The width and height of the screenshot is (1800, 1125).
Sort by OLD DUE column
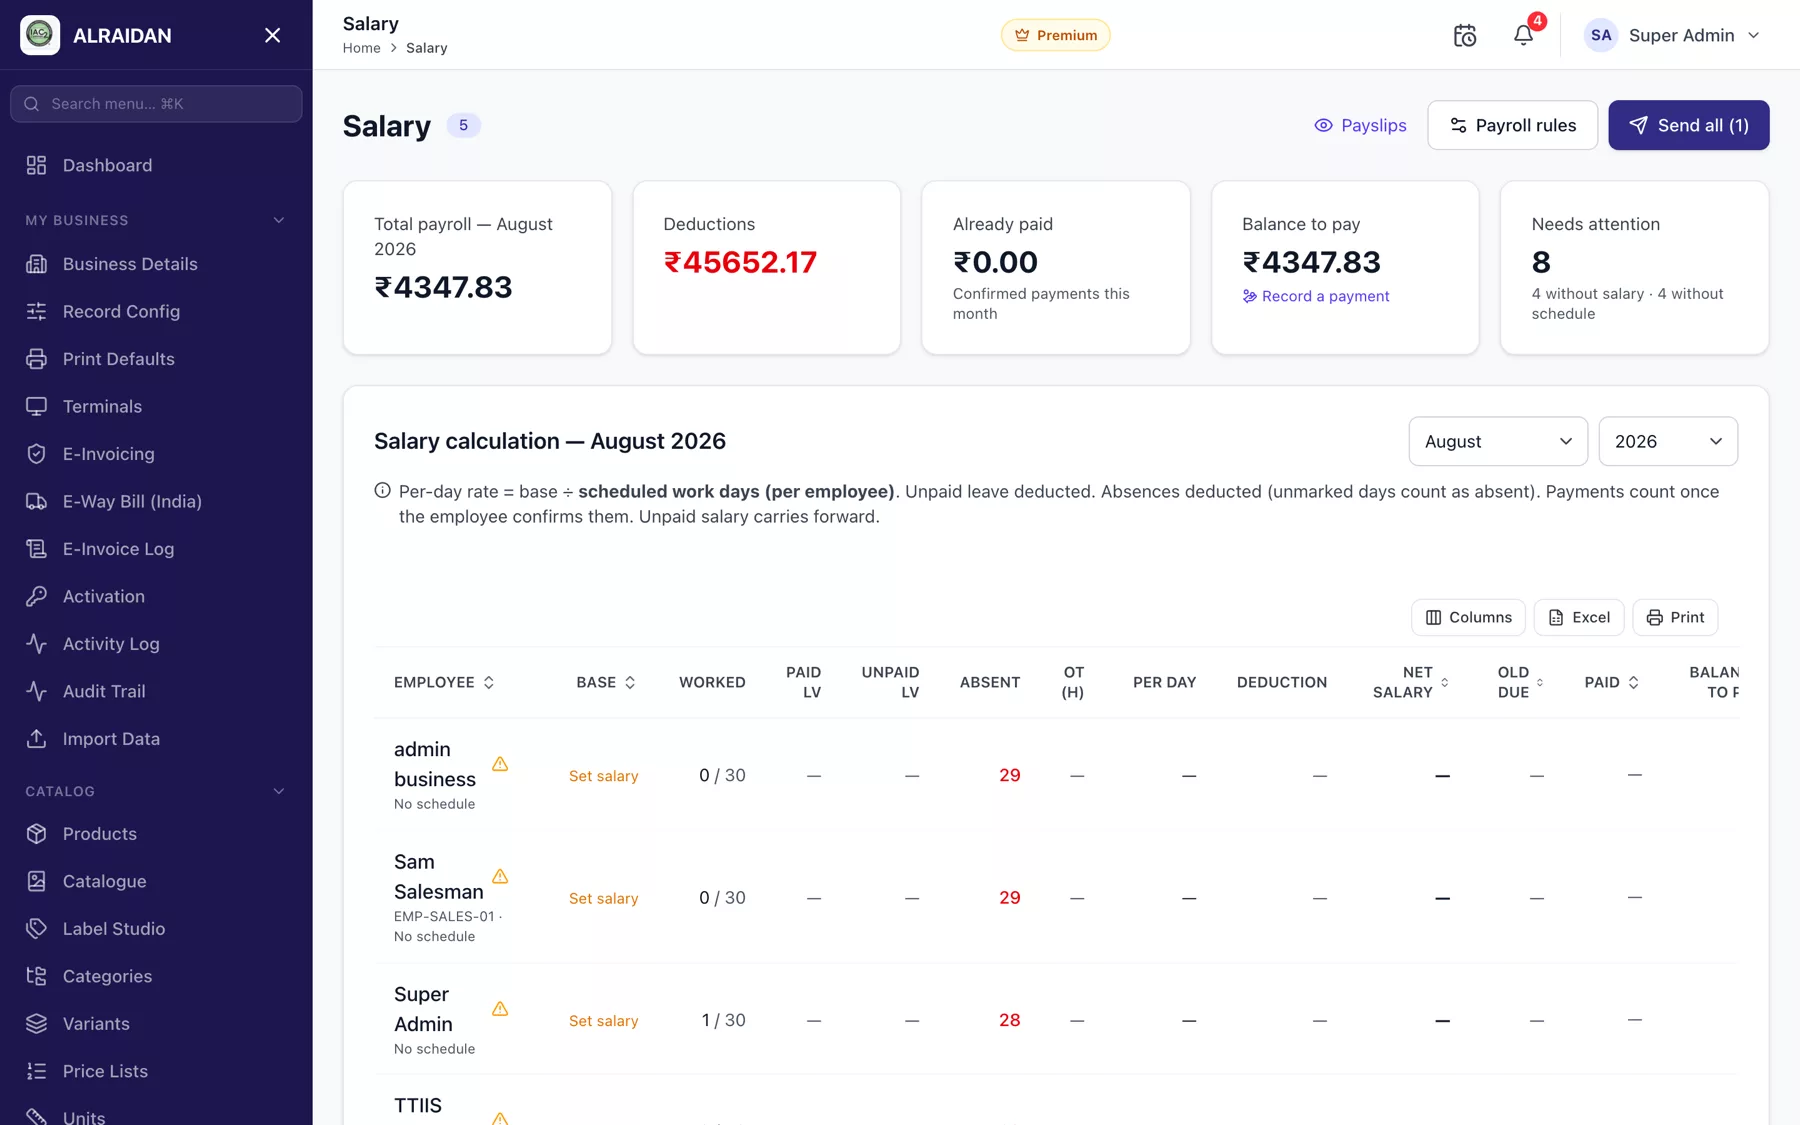point(1520,682)
